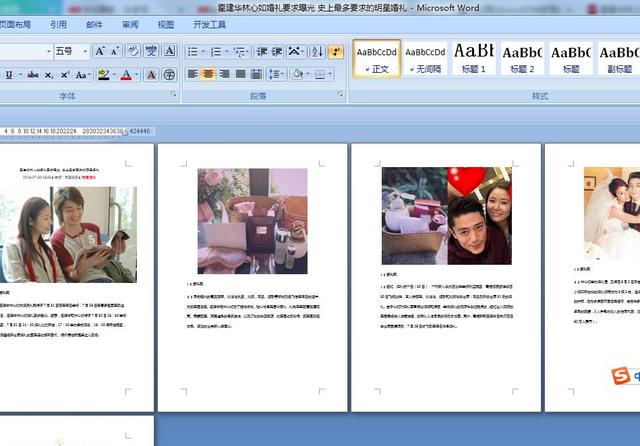Viewport: 640px width, 446px height.
Task: Click the Grow Font icon
Action: click(100, 51)
